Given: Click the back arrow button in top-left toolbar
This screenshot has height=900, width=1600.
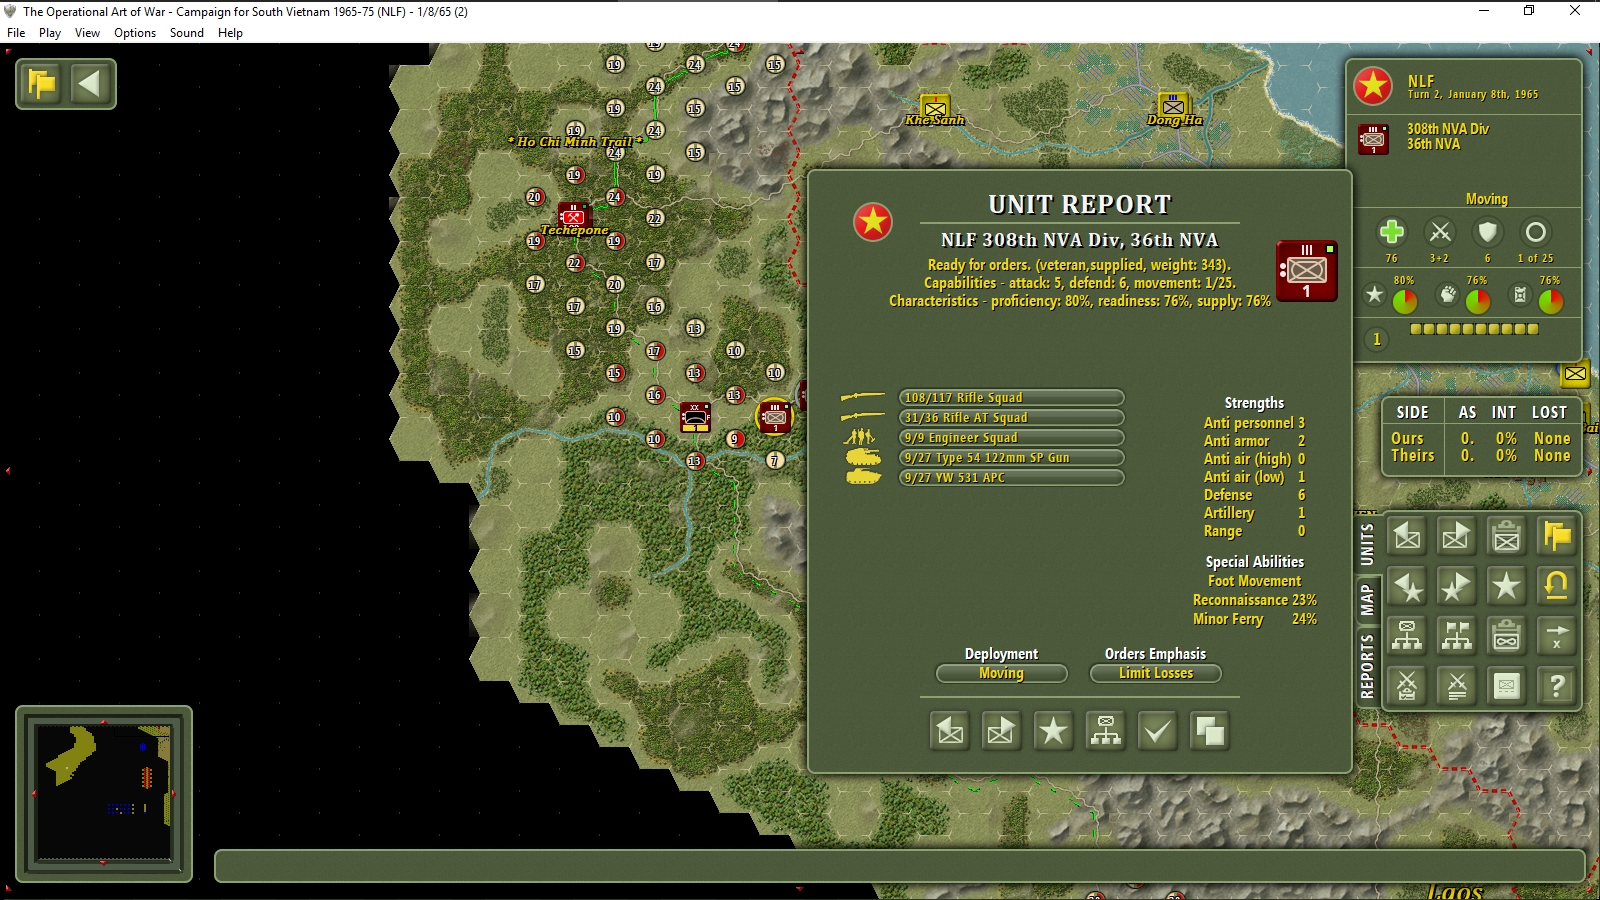Looking at the screenshot, I should tap(90, 84).
